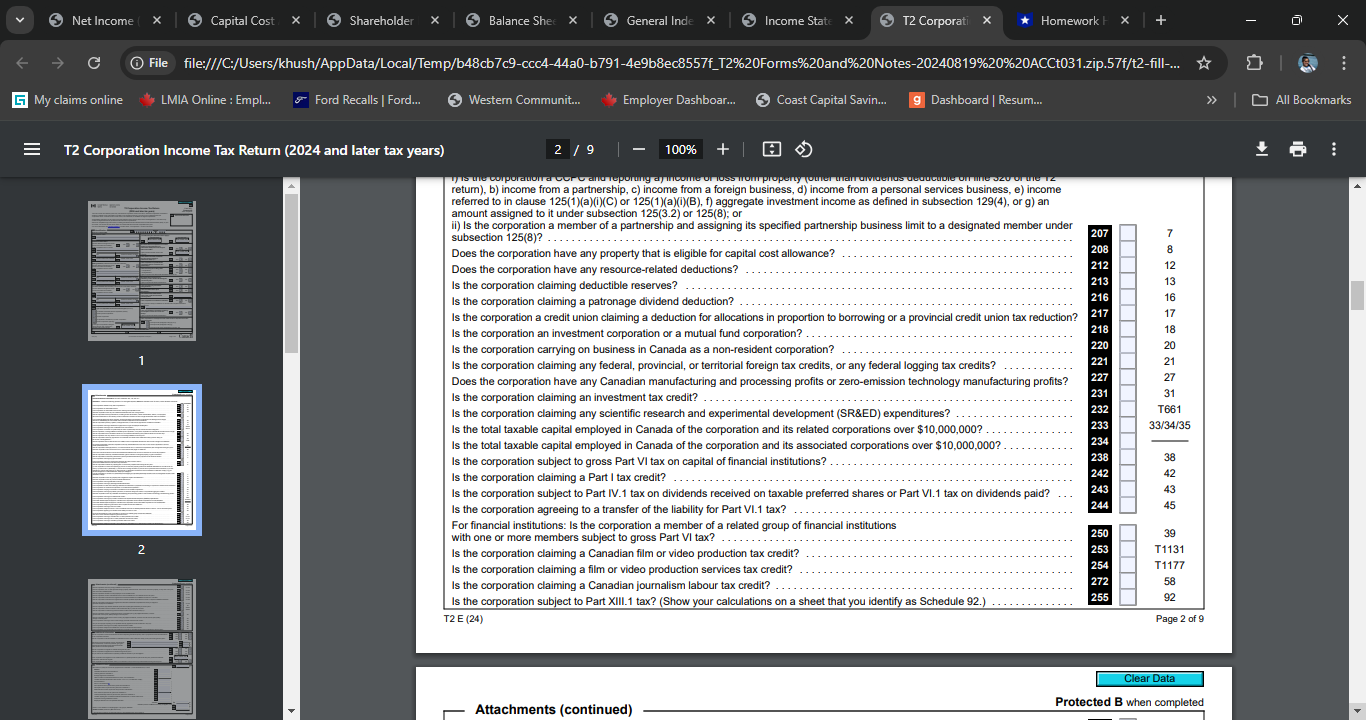Open the Chrome three-dot menu
Image resolution: width=1366 pixels, height=720 pixels.
point(1344,63)
